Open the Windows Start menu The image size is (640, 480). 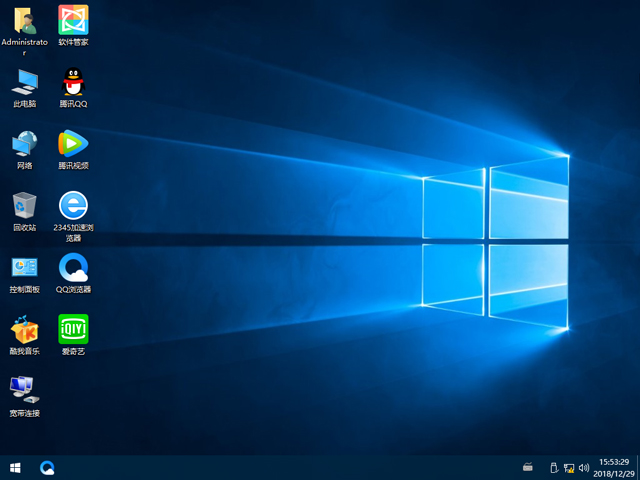(x=15, y=467)
